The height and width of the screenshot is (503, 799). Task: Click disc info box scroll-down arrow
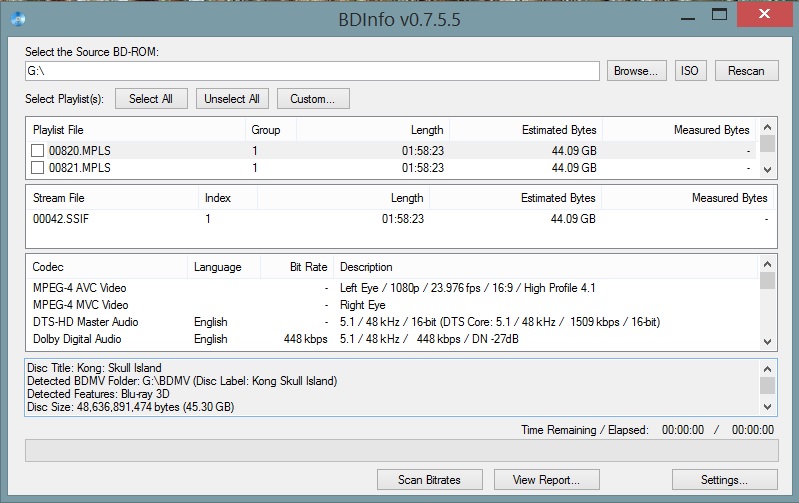pyautogui.click(x=767, y=407)
